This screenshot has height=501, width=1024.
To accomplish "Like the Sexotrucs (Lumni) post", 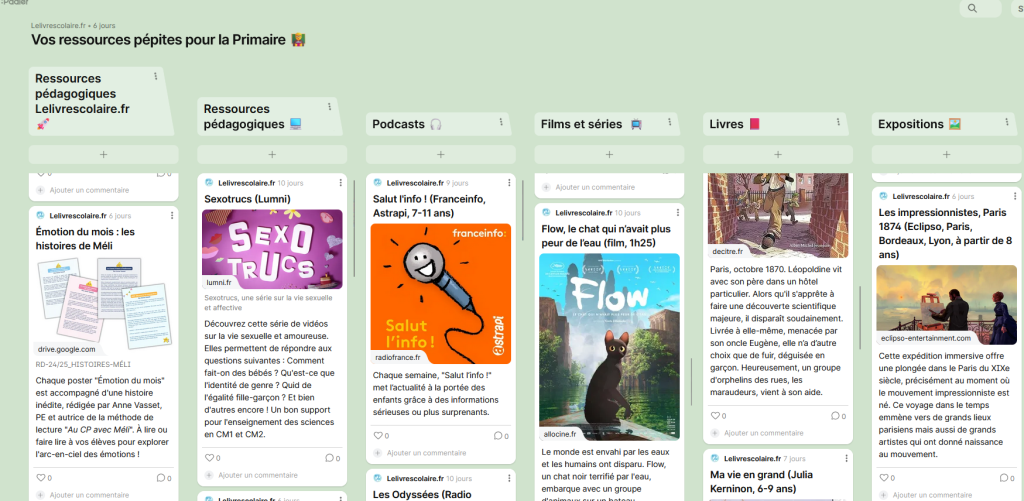I will pos(209,458).
